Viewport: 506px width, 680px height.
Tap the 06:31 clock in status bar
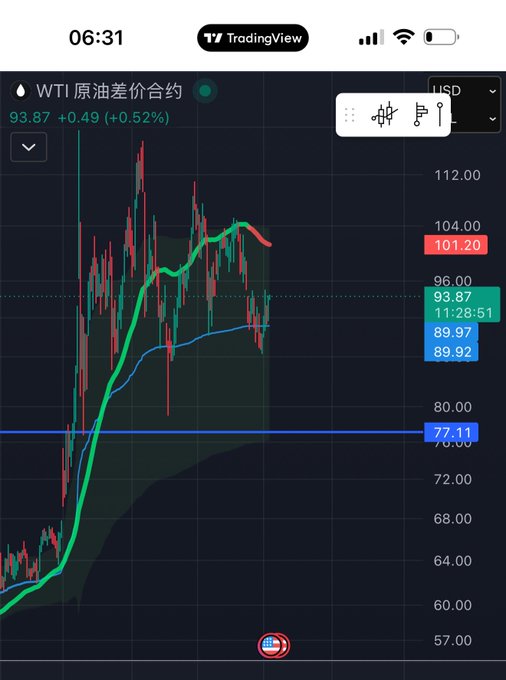coord(96,38)
